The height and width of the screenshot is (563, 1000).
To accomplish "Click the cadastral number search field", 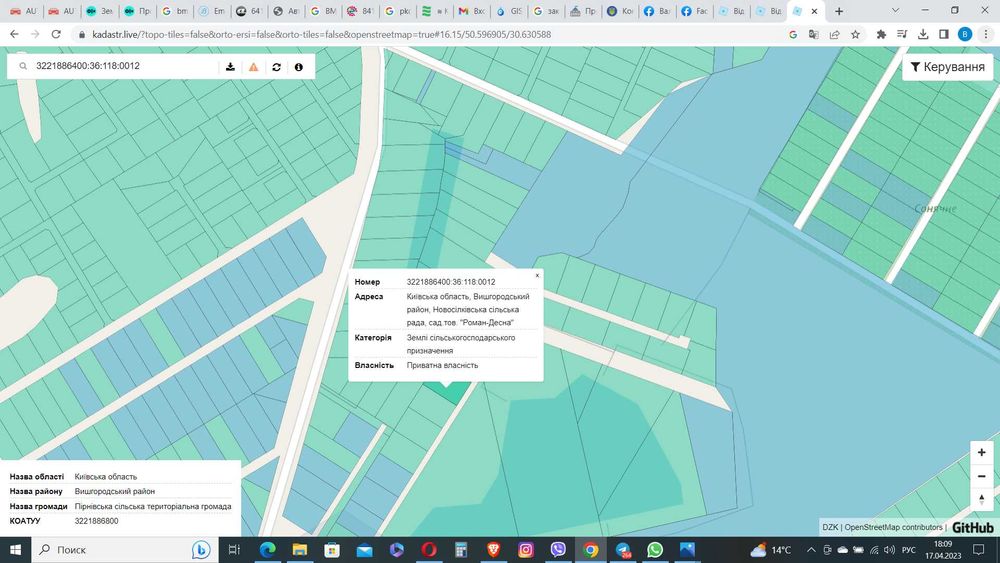I will click(120, 67).
